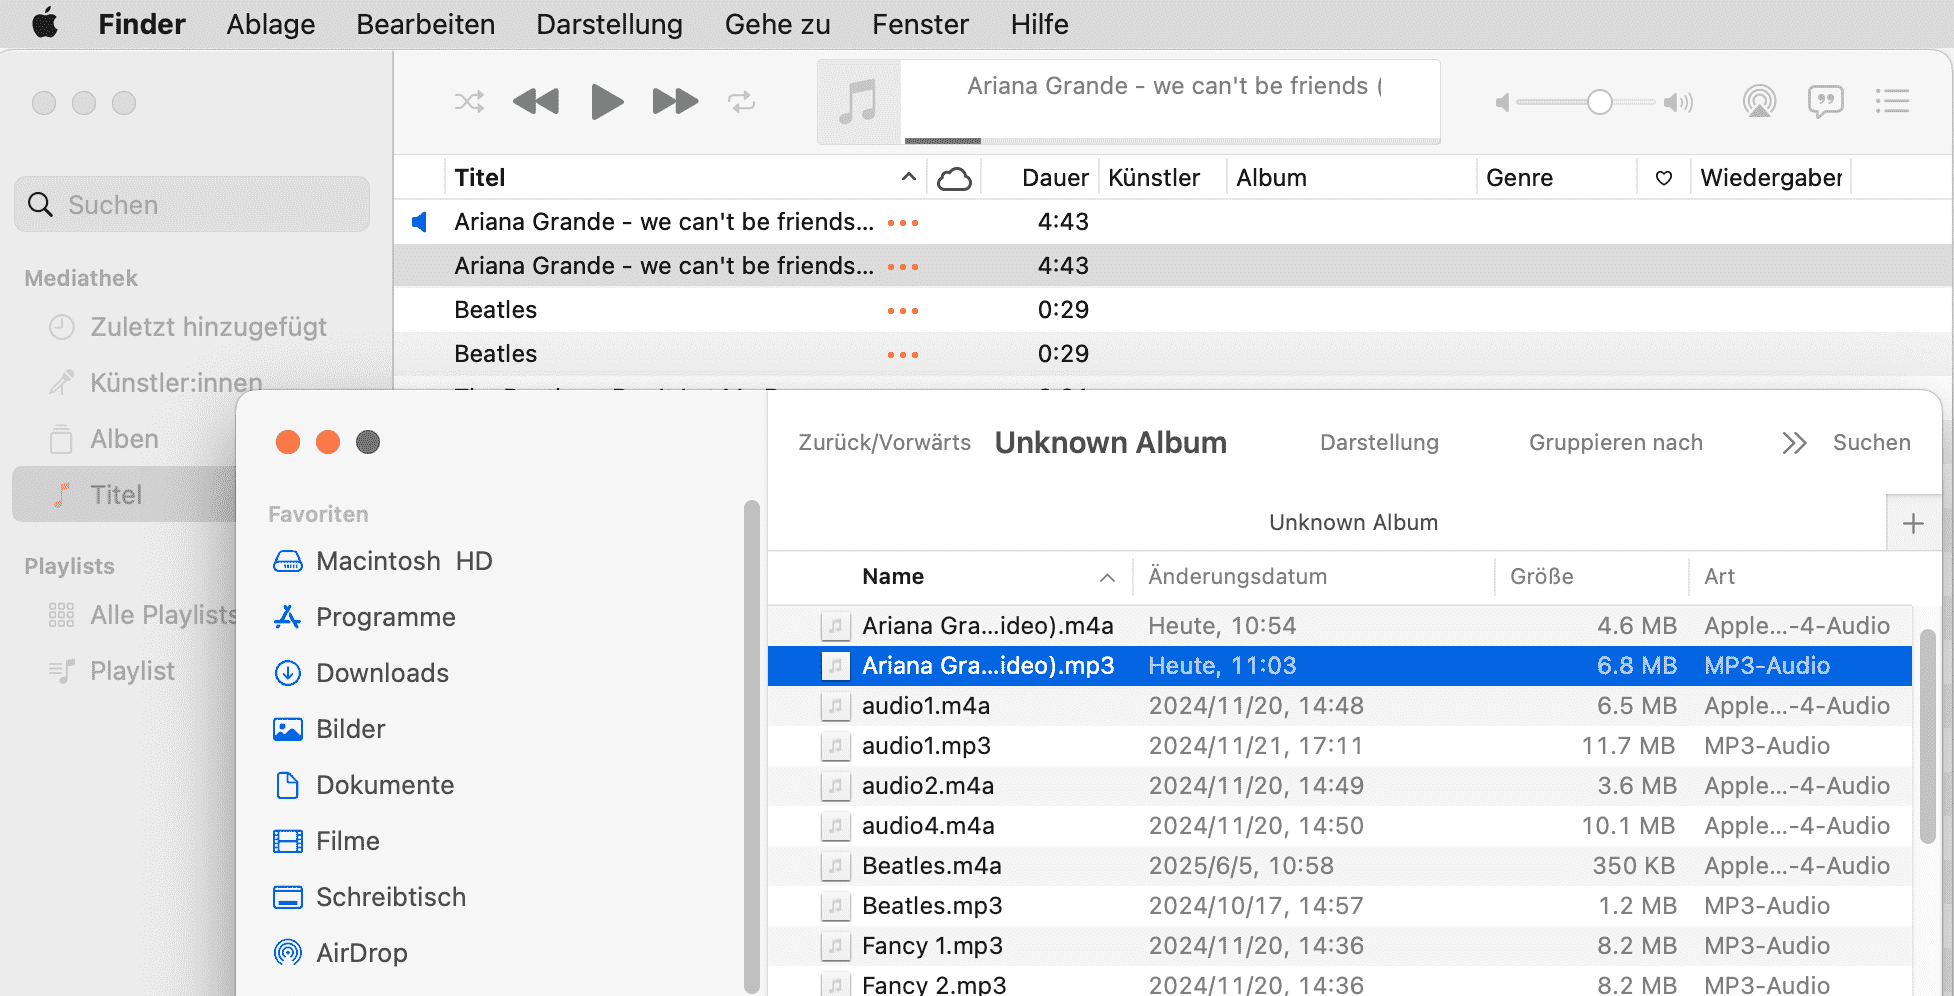Expand the toolbar overflow chevrons

(1794, 443)
